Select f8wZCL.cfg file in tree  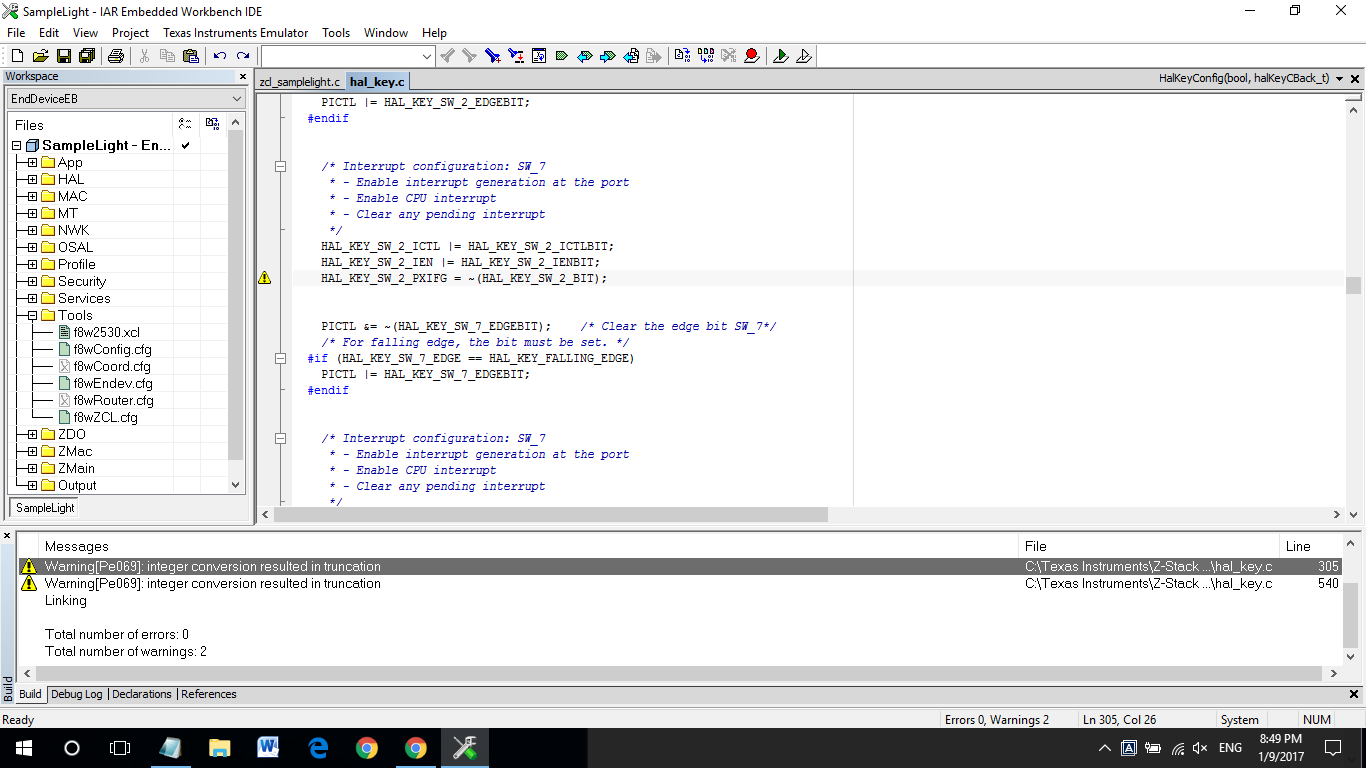click(106, 417)
